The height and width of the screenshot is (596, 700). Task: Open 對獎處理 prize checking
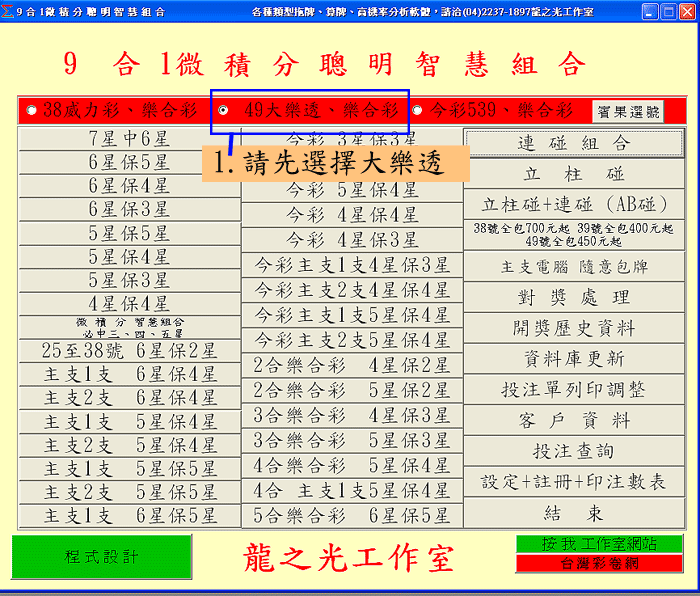[x=573, y=298]
